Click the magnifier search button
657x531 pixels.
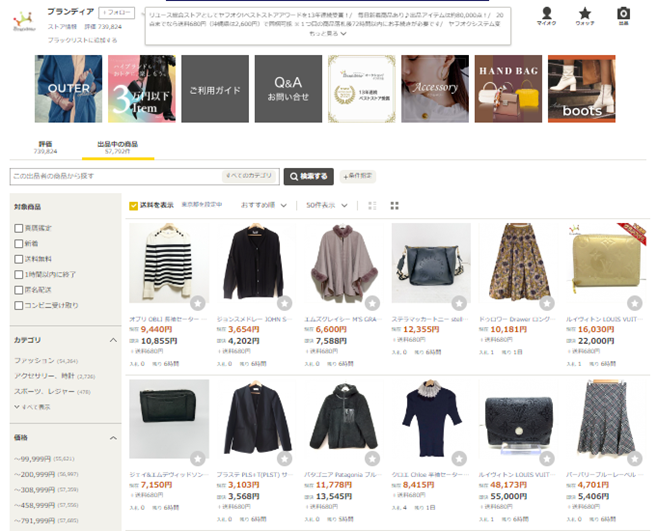(x=309, y=176)
